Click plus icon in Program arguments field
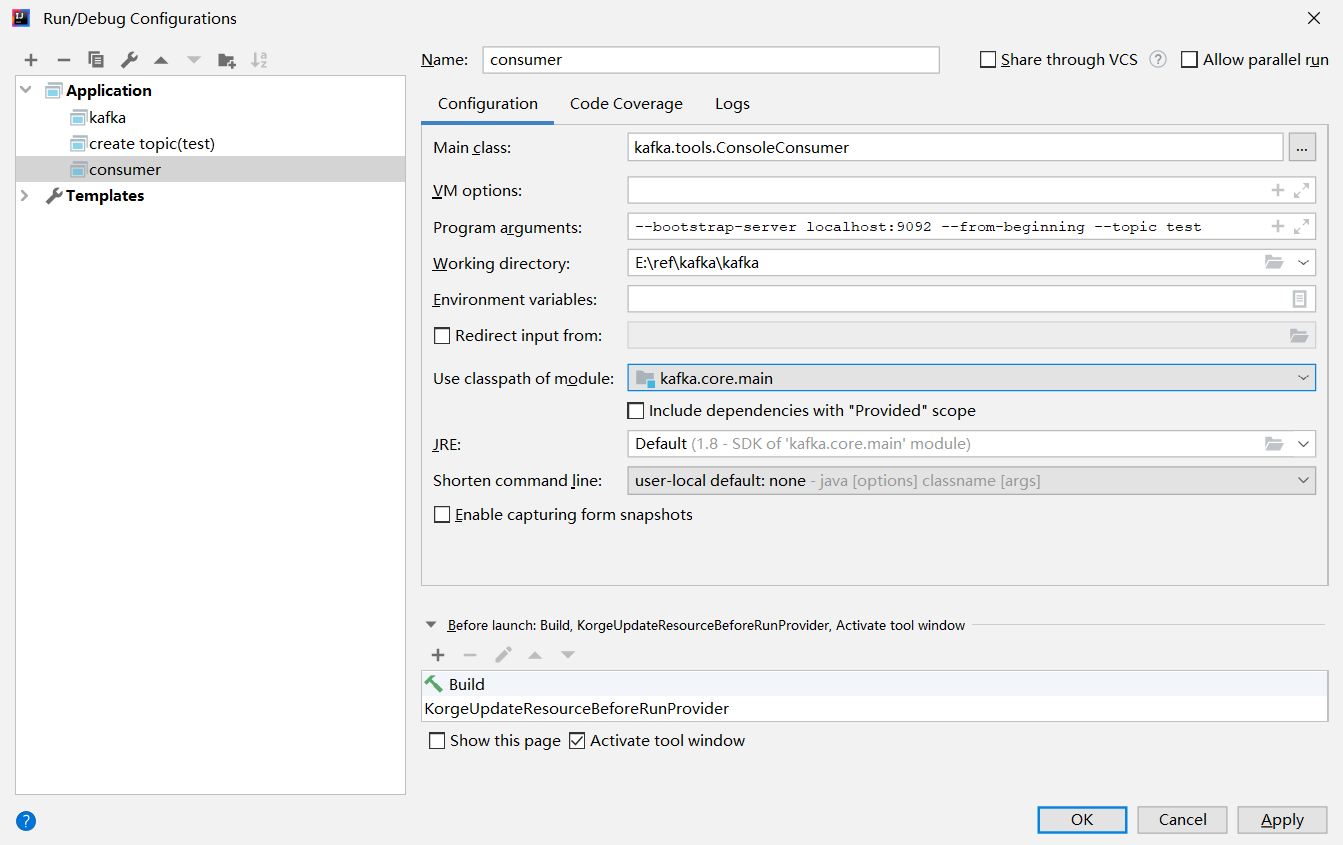1343x845 pixels. (1277, 226)
